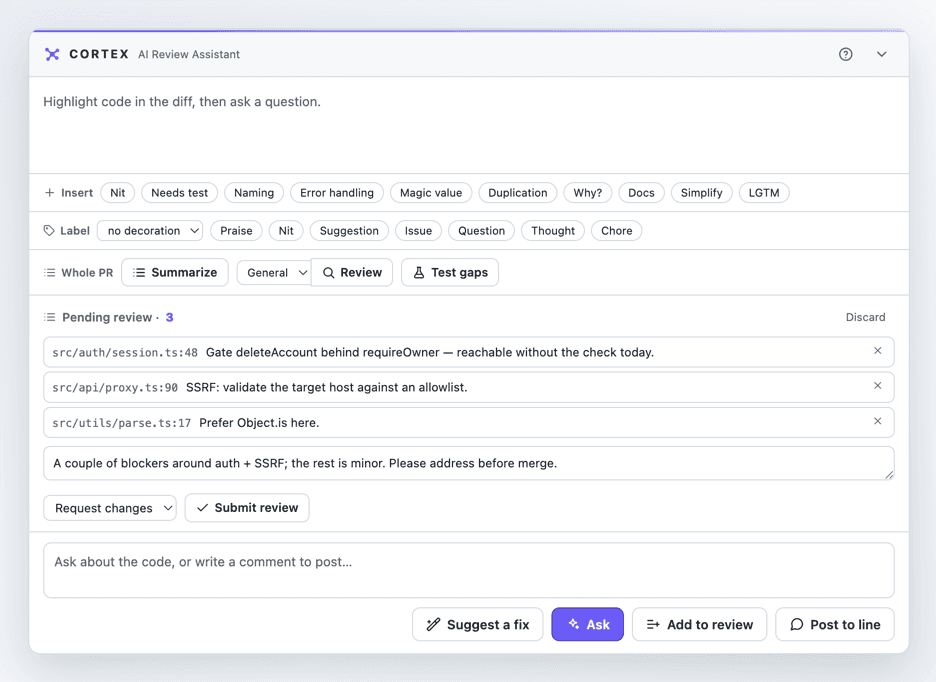
Task: Insert the LGTM snippet
Action: [x=764, y=193]
